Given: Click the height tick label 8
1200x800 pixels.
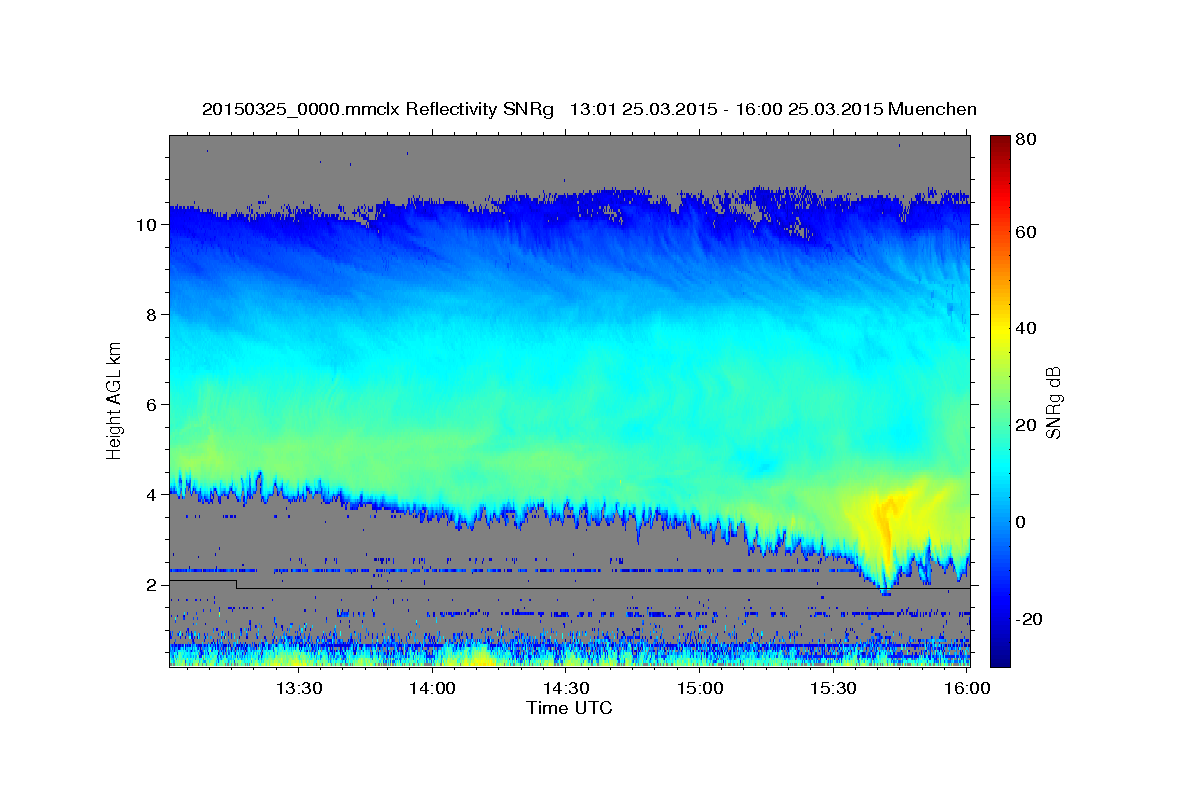Looking at the screenshot, I should (152, 315).
